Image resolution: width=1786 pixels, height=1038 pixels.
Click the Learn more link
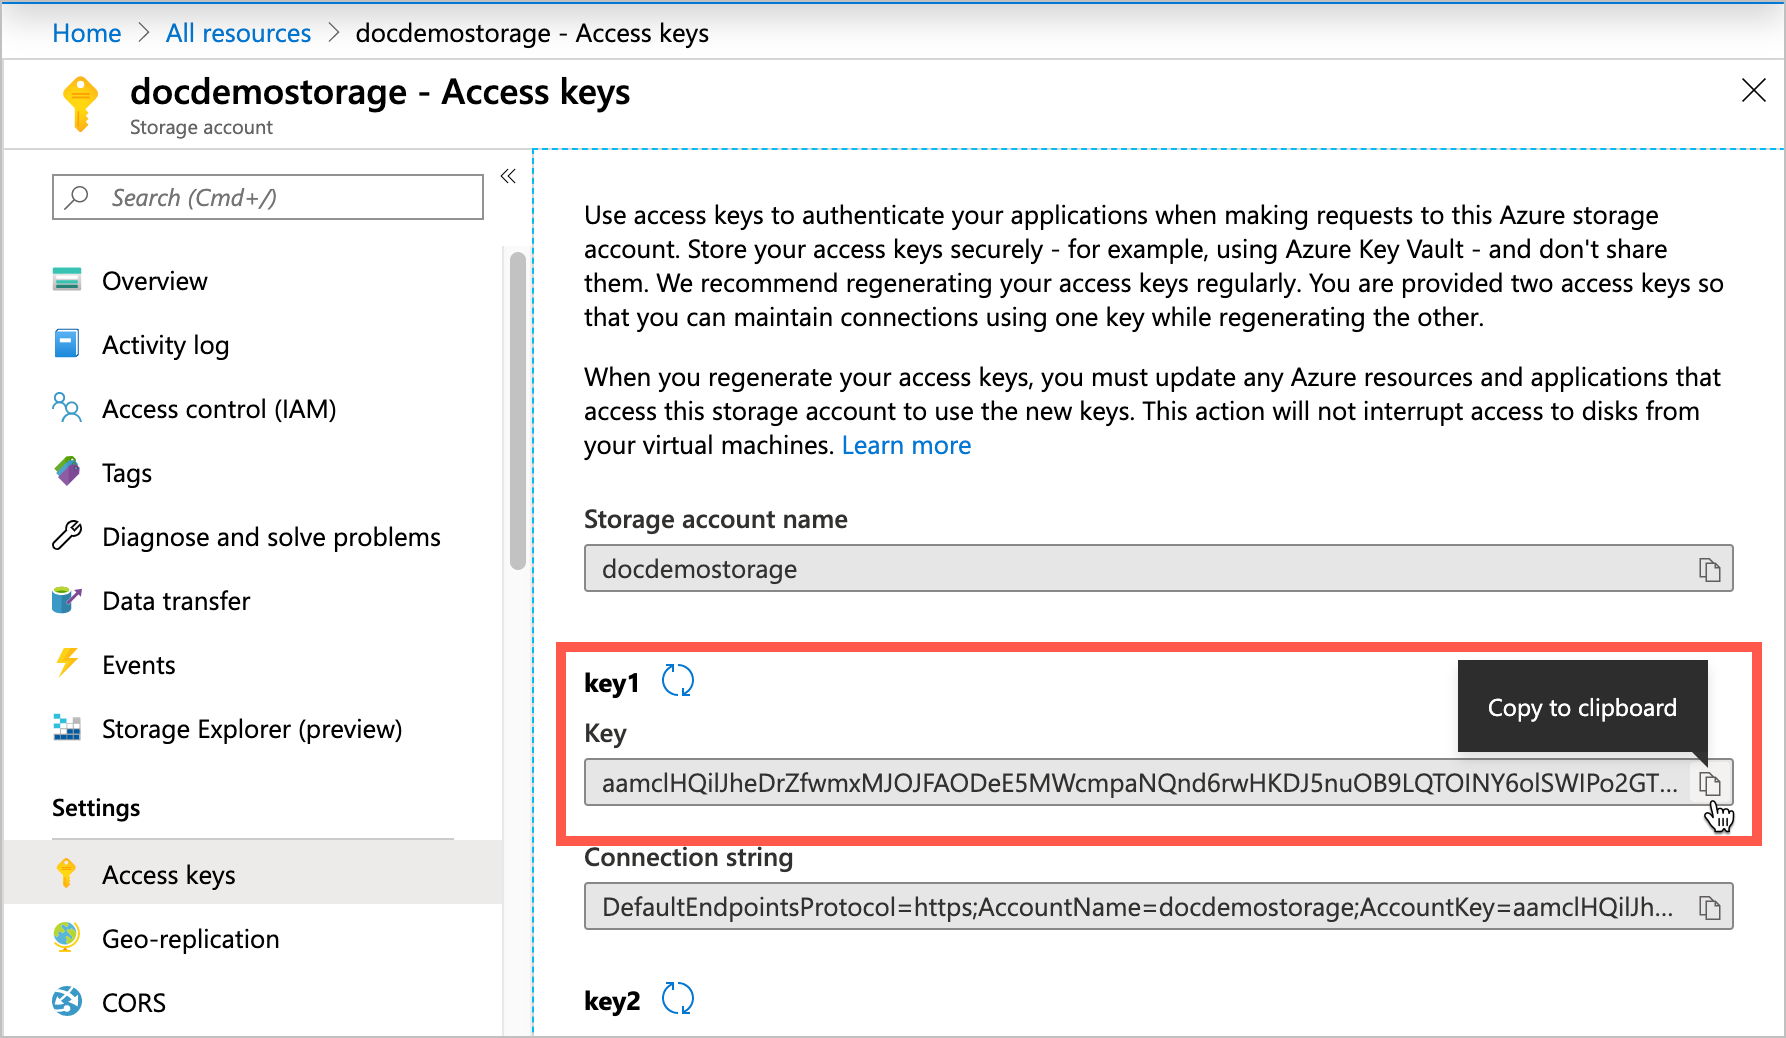pyautogui.click(x=905, y=445)
